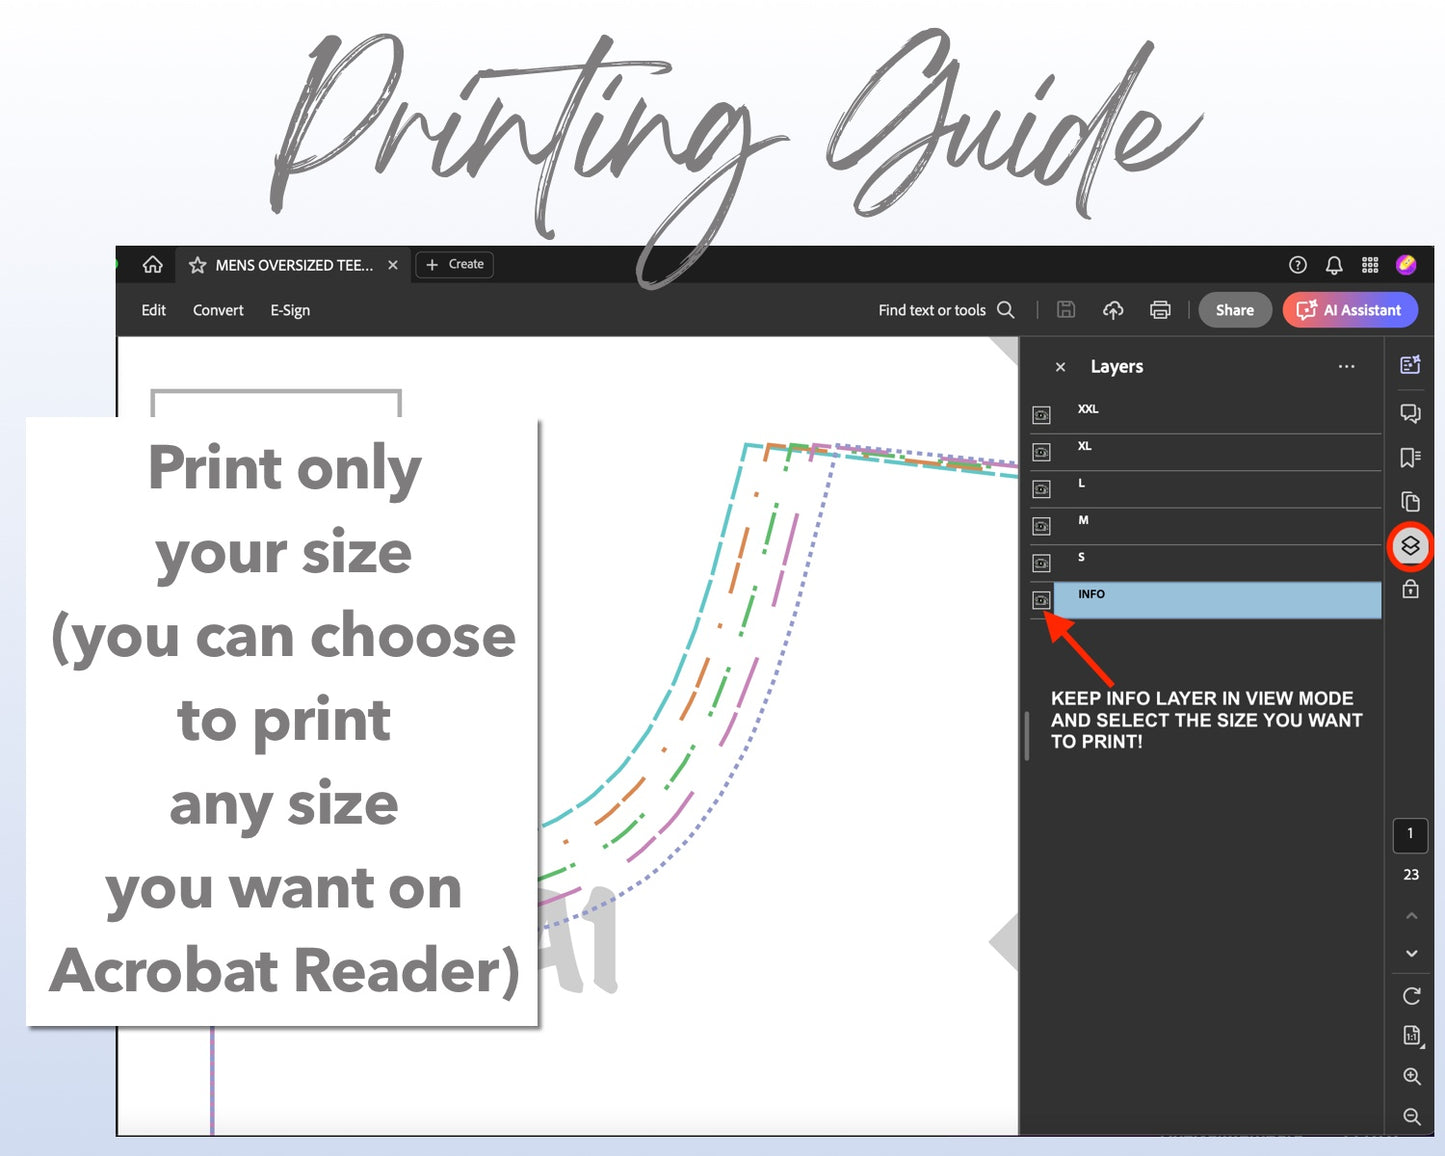The height and width of the screenshot is (1156, 1445).
Task: Open Layers panel options (three dots)
Action: [1346, 367]
